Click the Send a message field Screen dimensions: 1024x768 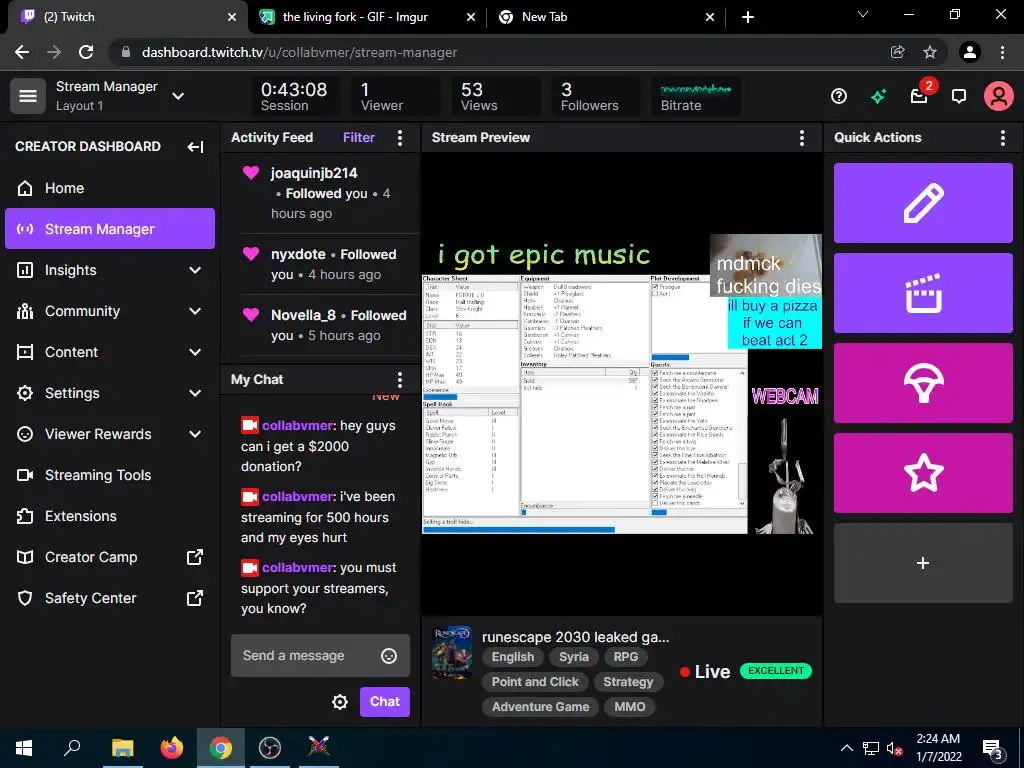point(320,656)
